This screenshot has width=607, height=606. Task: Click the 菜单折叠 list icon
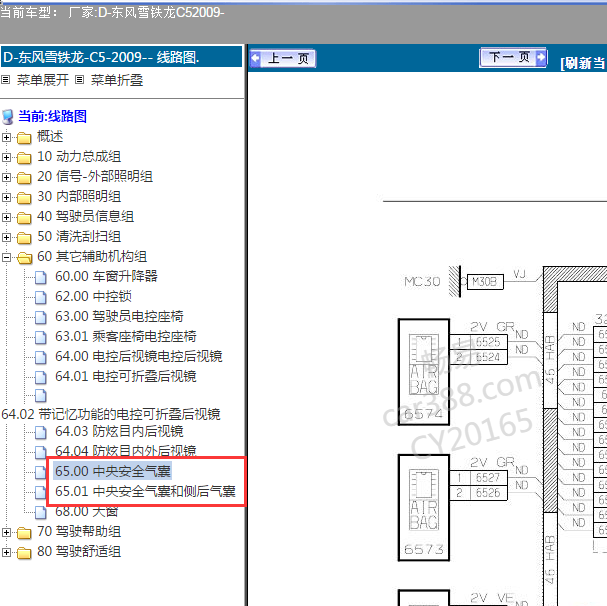point(79,80)
